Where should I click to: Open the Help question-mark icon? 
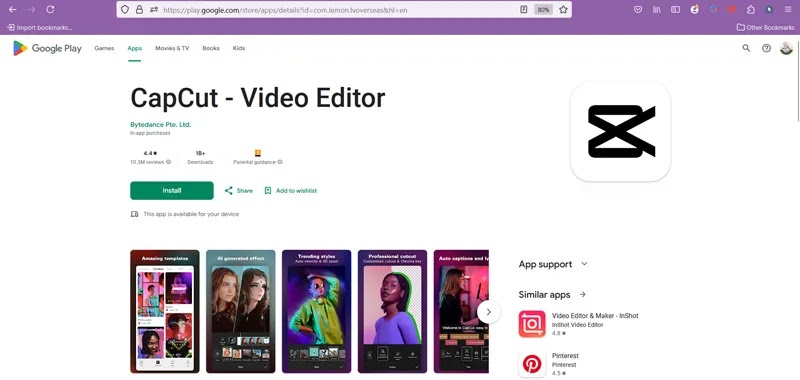click(x=766, y=48)
